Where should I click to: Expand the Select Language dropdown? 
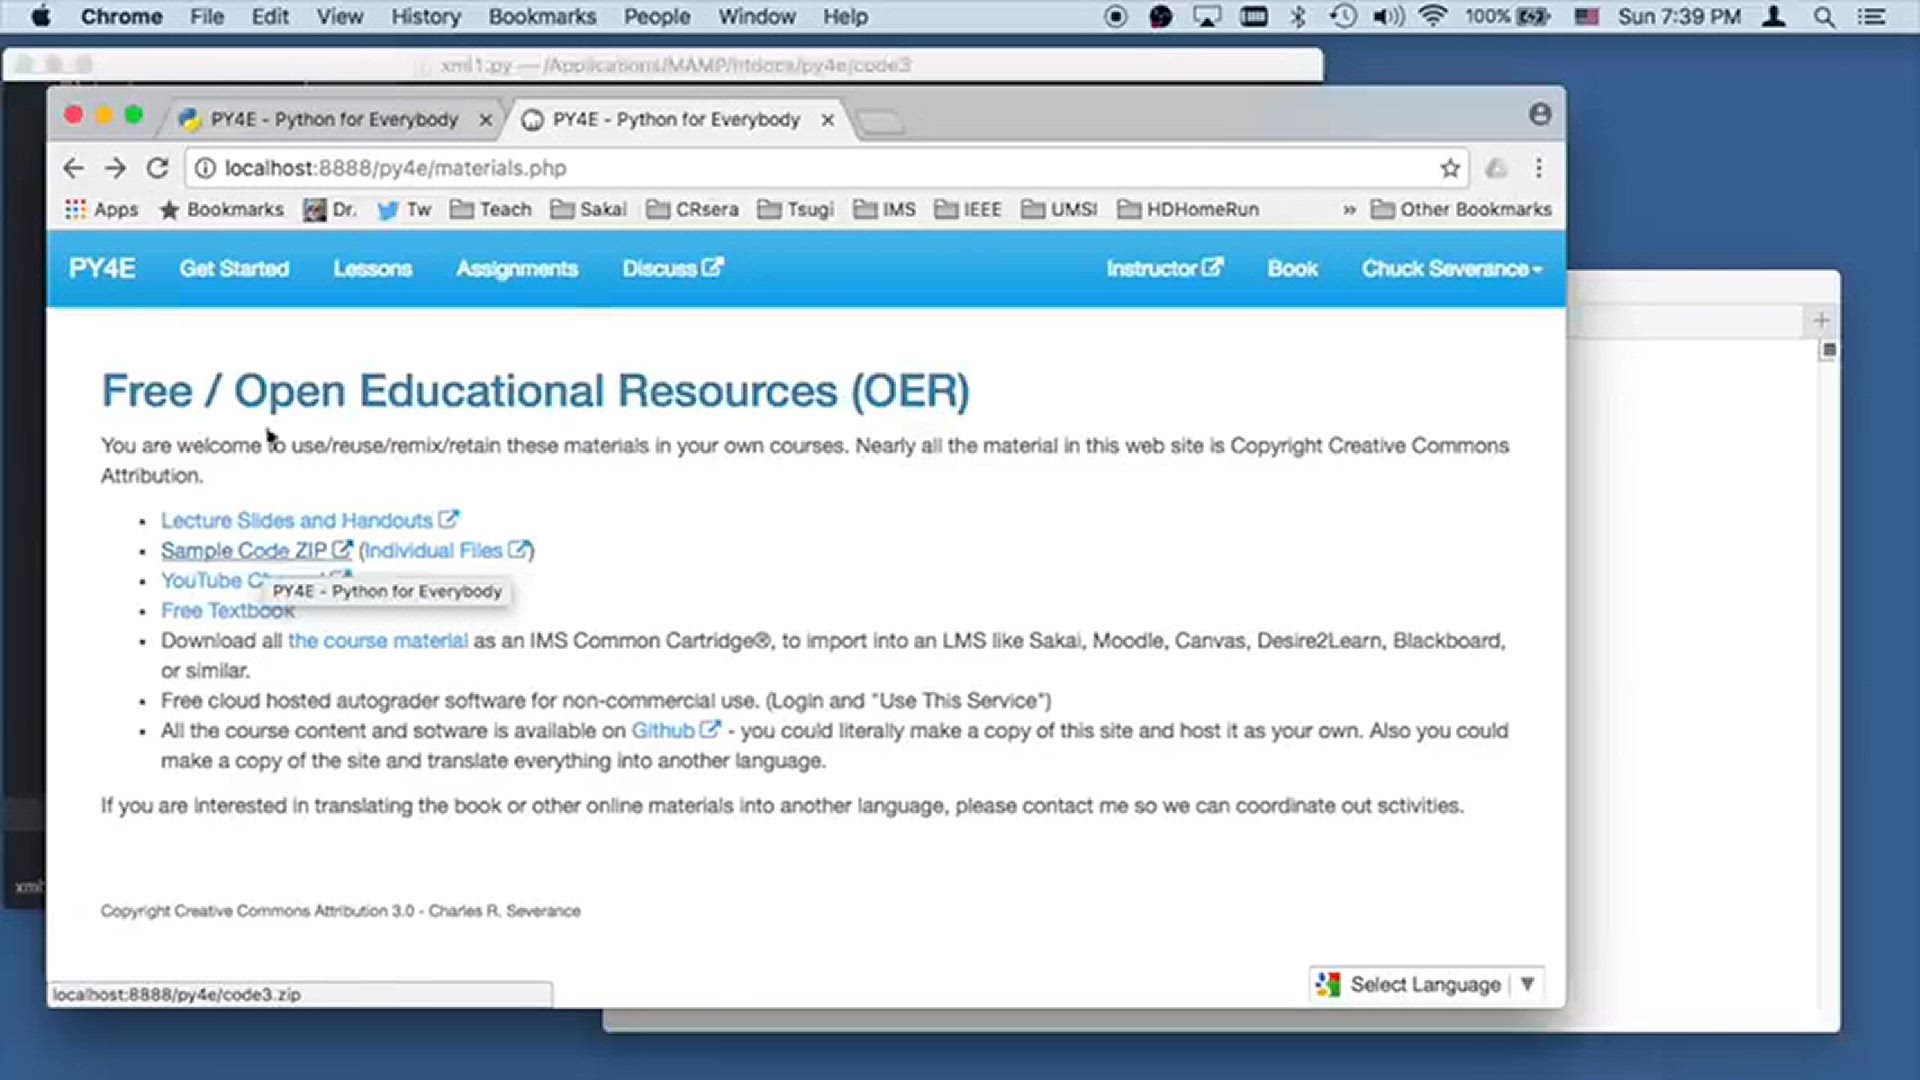click(1426, 984)
